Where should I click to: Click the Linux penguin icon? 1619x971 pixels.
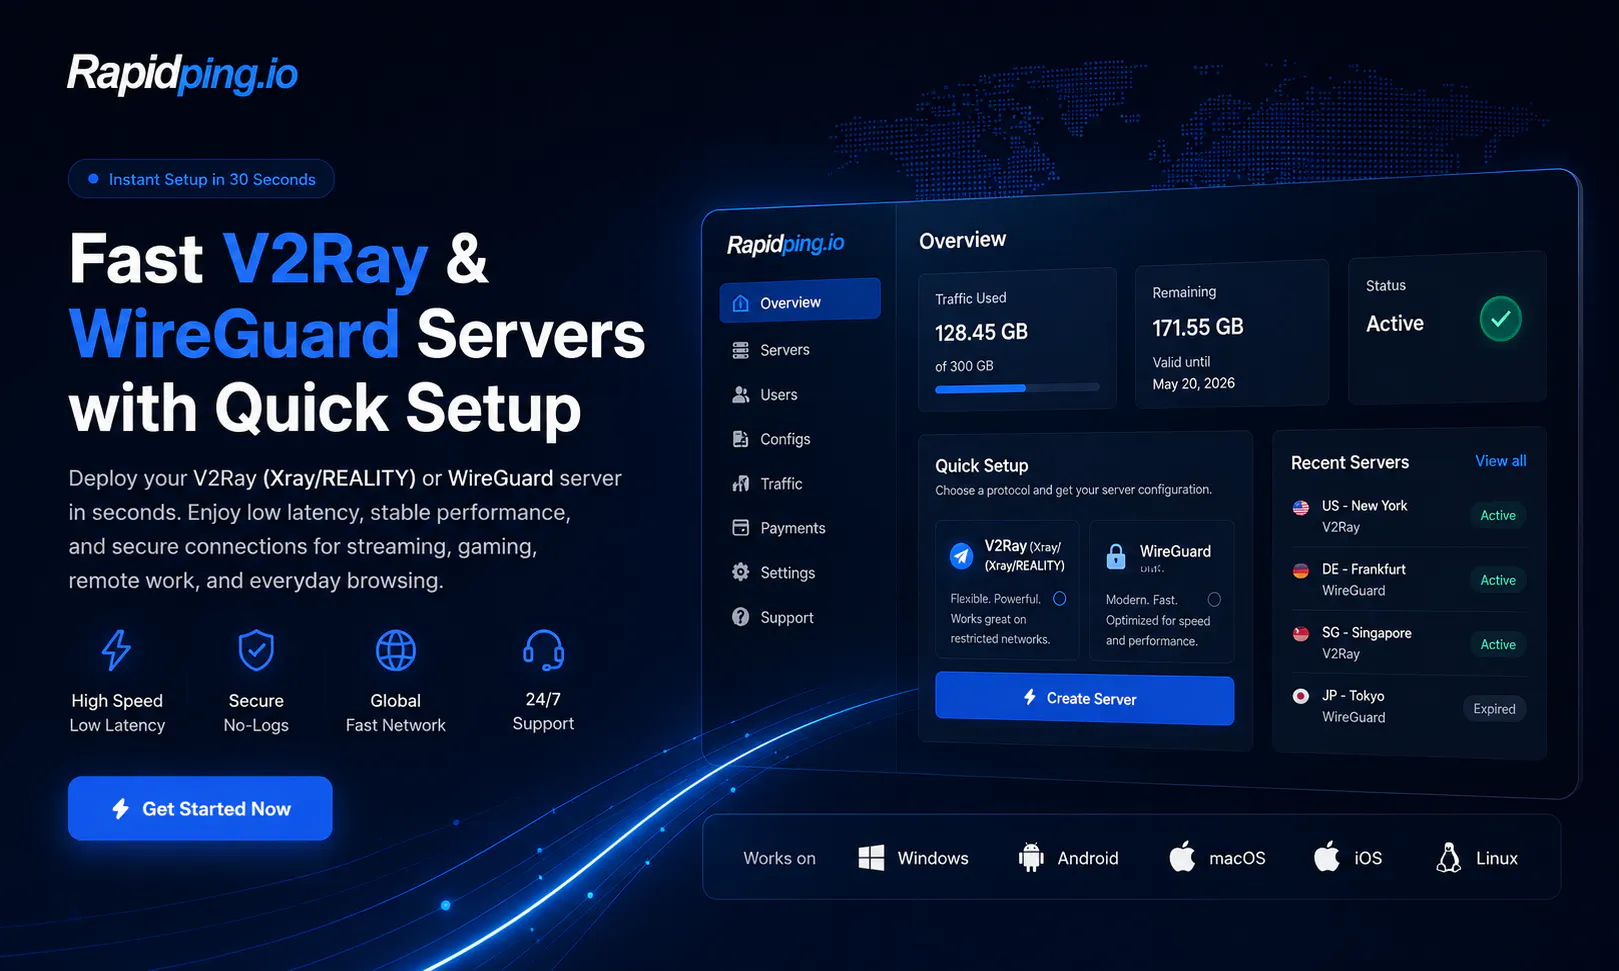pos(1448,857)
